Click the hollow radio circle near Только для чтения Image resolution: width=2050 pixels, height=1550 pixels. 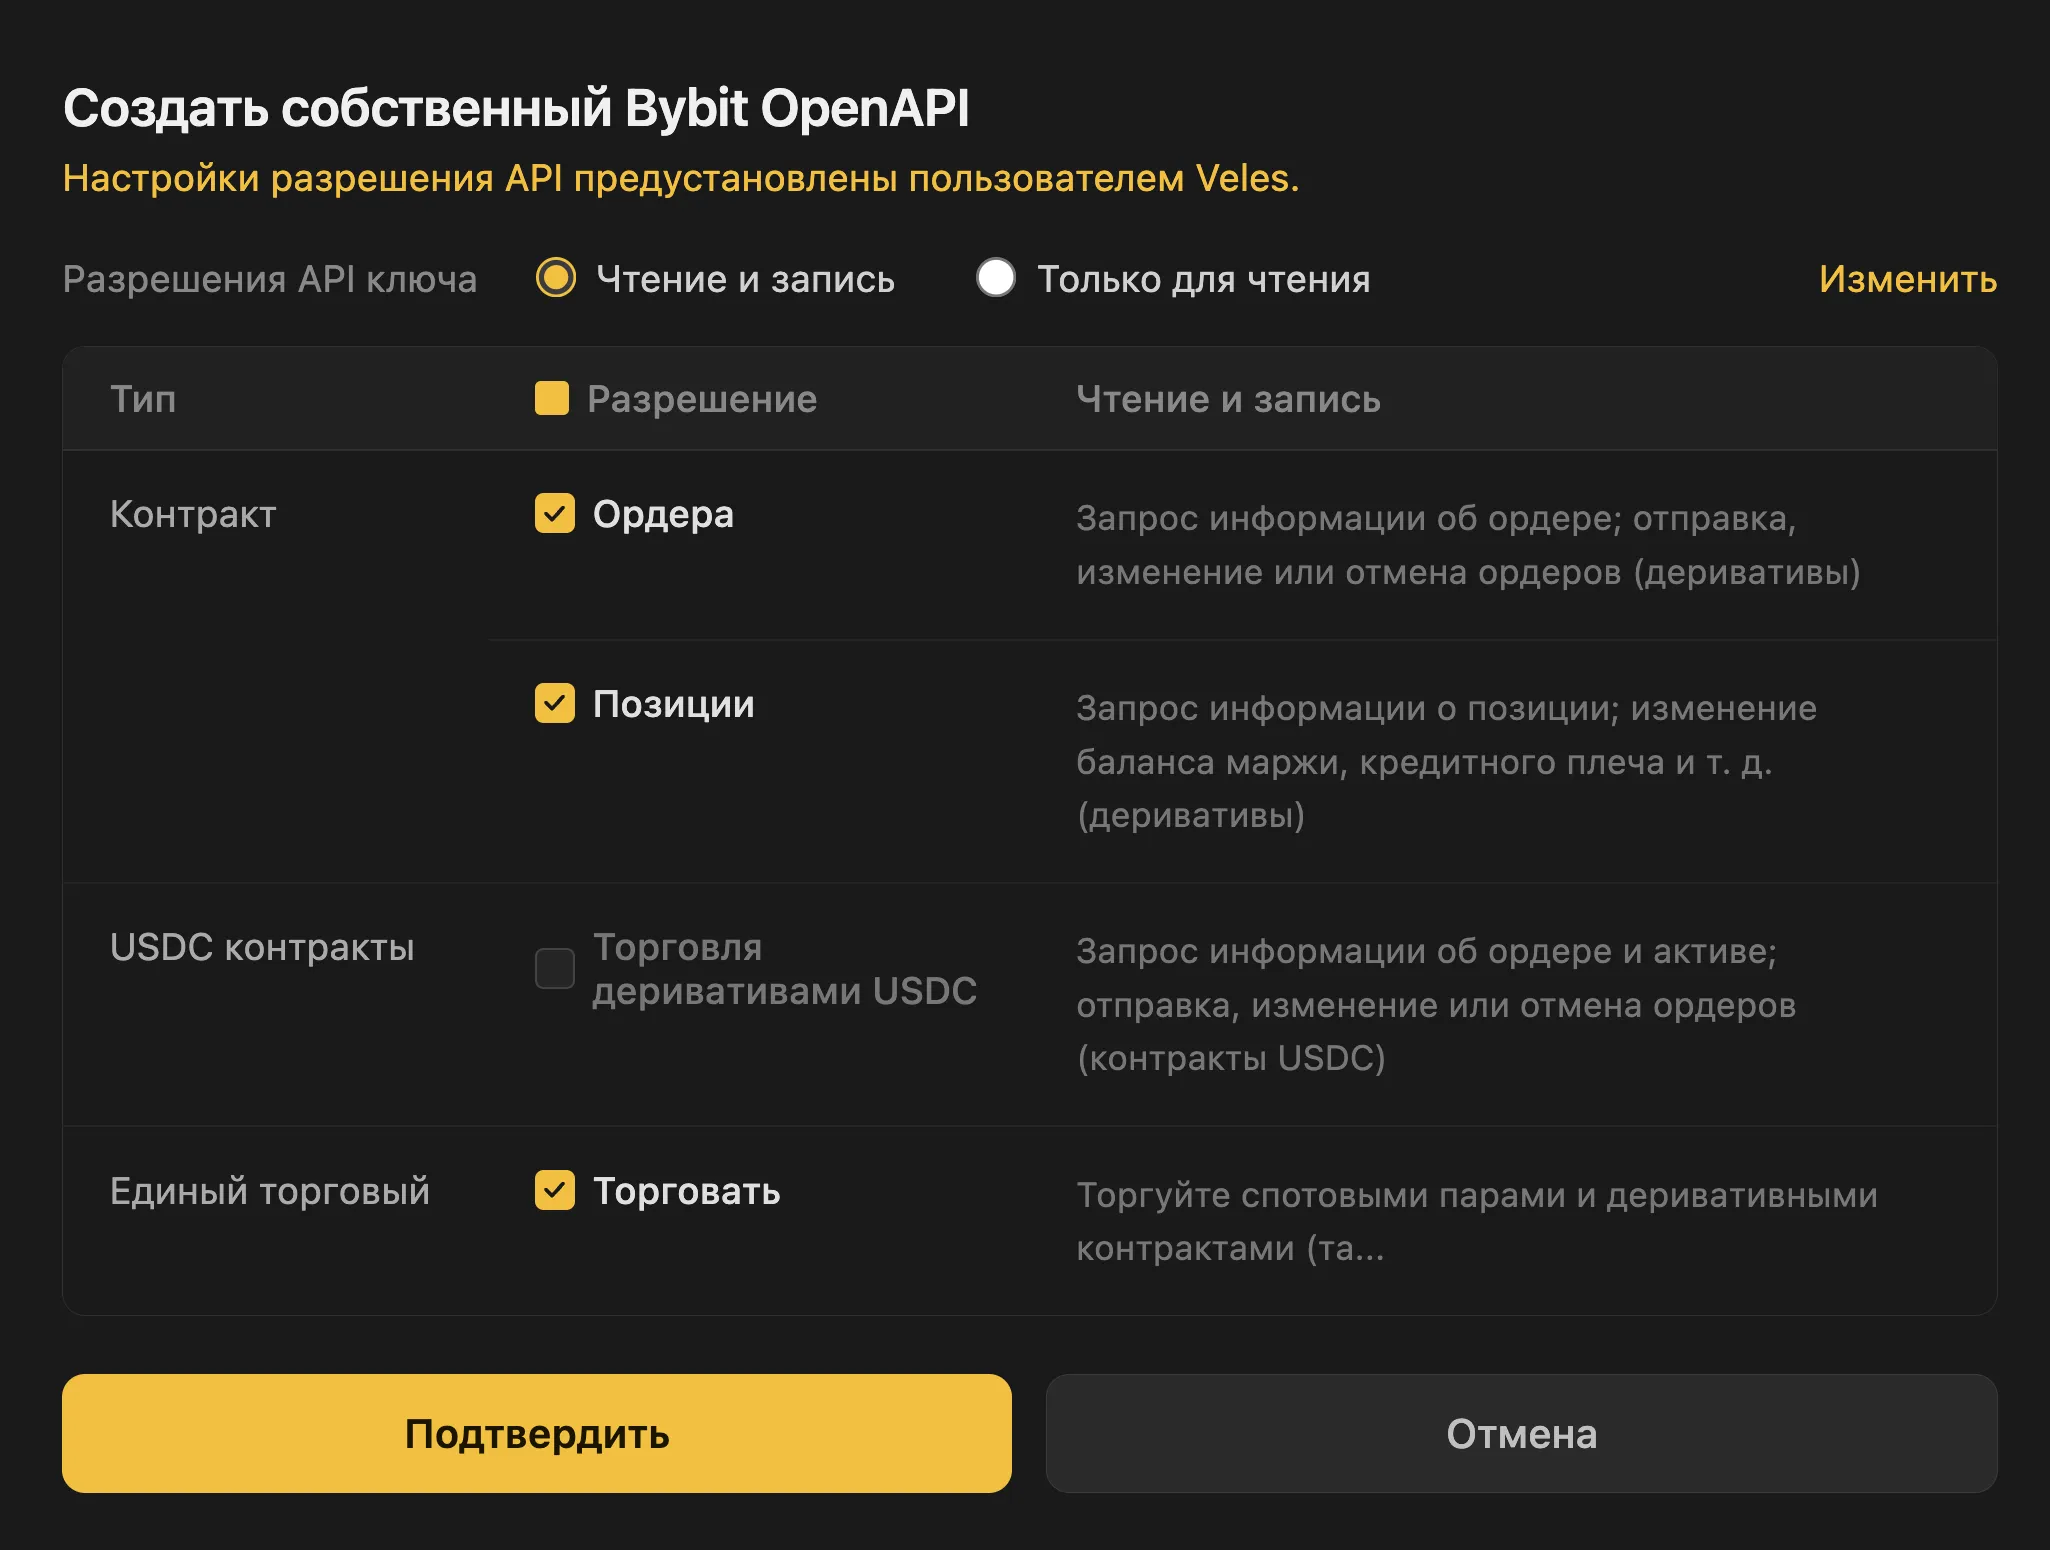pyautogui.click(x=995, y=279)
